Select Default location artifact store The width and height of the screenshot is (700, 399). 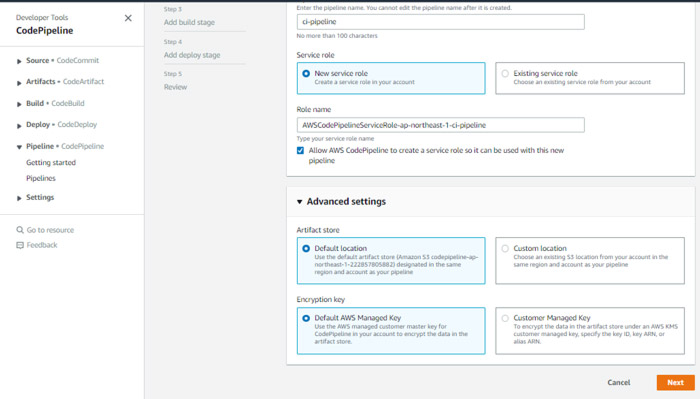306,249
